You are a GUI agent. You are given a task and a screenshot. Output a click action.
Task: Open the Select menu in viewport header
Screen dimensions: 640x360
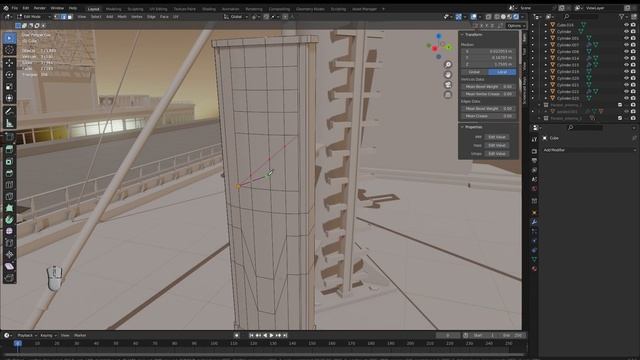[x=96, y=17]
